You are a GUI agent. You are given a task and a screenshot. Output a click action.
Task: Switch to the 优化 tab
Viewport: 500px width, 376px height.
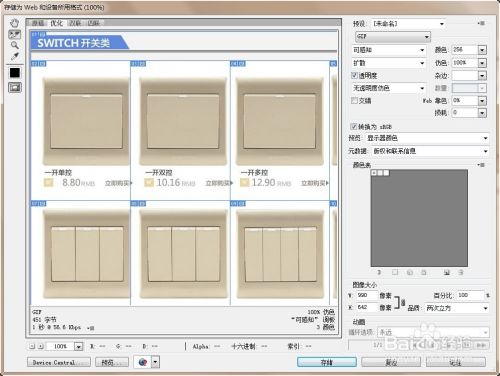tap(56, 23)
